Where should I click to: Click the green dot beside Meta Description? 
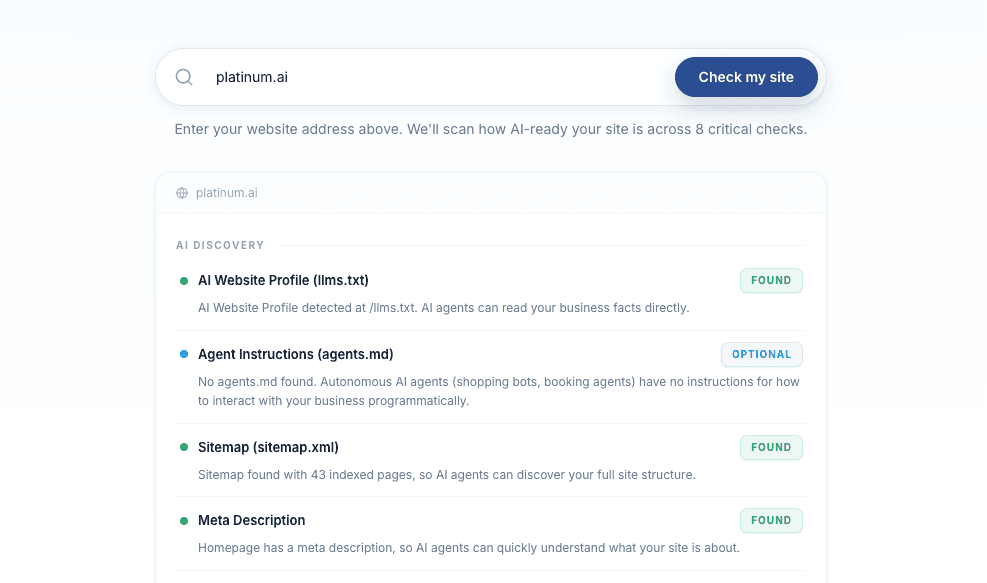[x=184, y=521]
